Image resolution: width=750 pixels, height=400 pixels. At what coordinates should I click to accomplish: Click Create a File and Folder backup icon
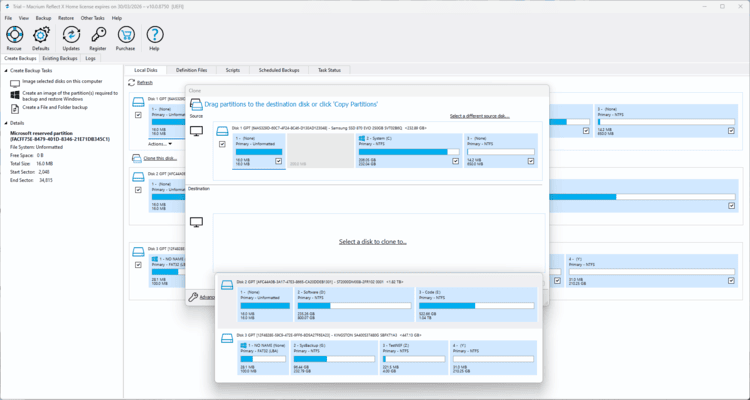[x=15, y=107]
